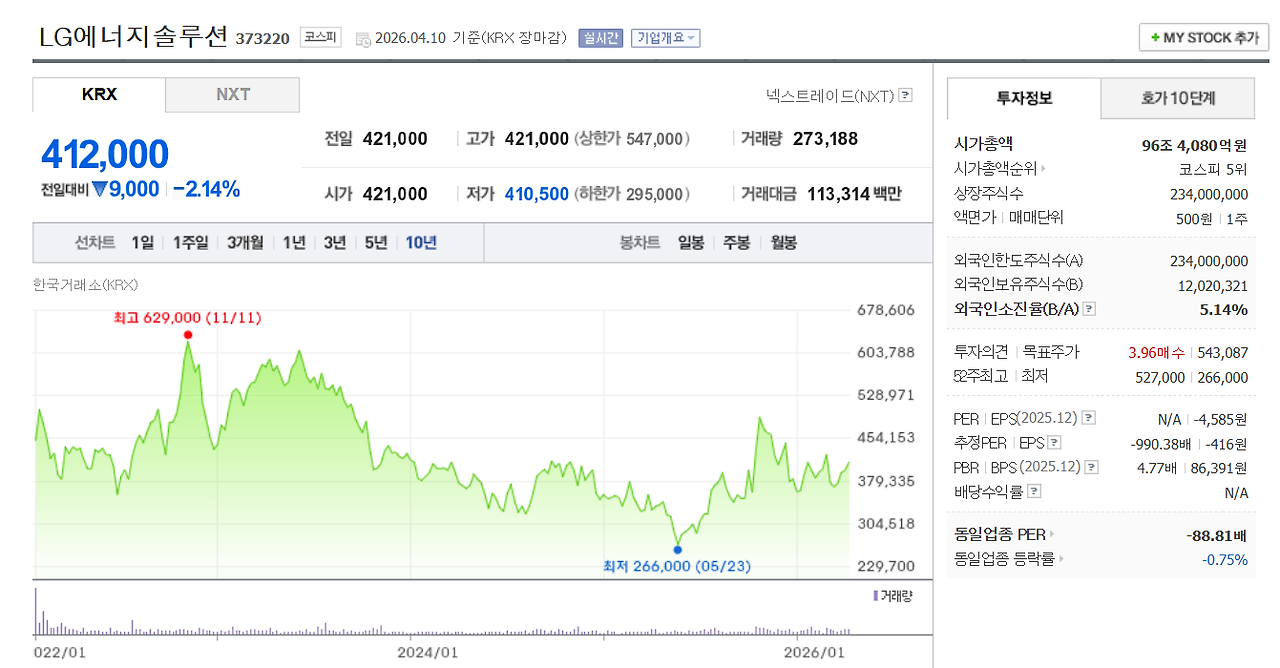This screenshot has width=1280, height=668.
Task: Show the 일봉 candle chart
Action: (x=691, y=243)
